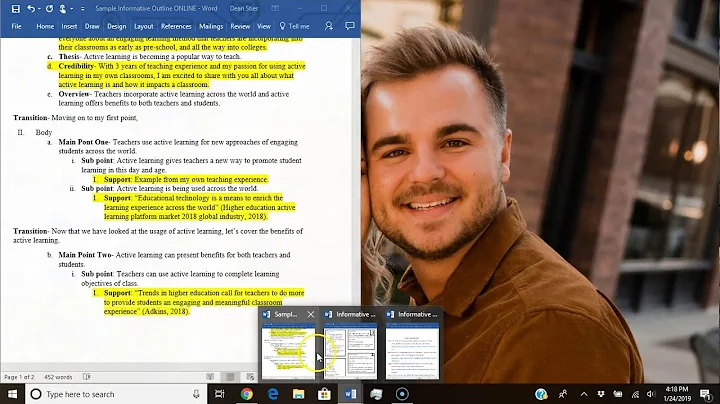Open File Explorer from the taskbar
This screenshot has height=404, width=720.
click(298, 394)
